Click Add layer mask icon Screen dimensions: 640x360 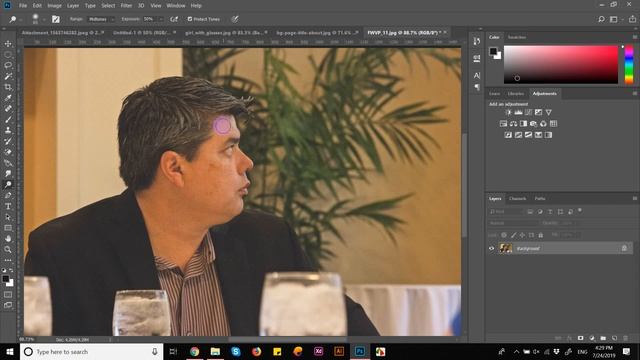pyautogui.click(x=580, y=338)
